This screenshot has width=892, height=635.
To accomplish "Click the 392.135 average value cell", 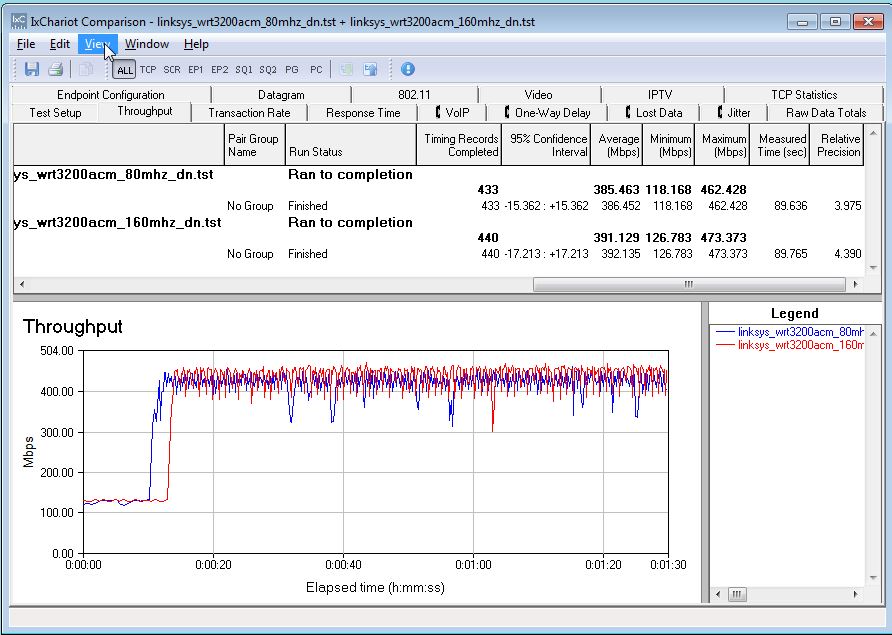I will pyautogui.click(x=621, y=253).
